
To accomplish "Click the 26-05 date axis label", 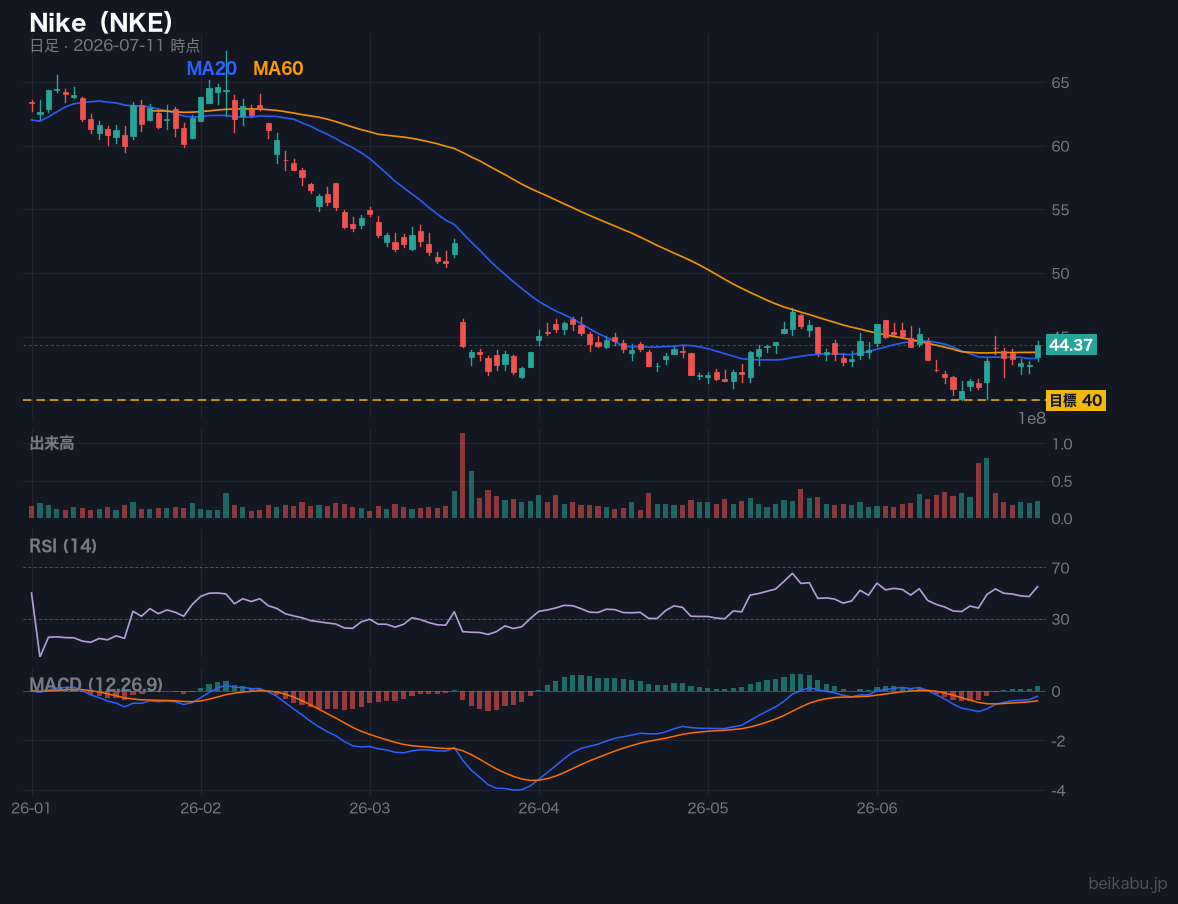I will coord(708,809).
